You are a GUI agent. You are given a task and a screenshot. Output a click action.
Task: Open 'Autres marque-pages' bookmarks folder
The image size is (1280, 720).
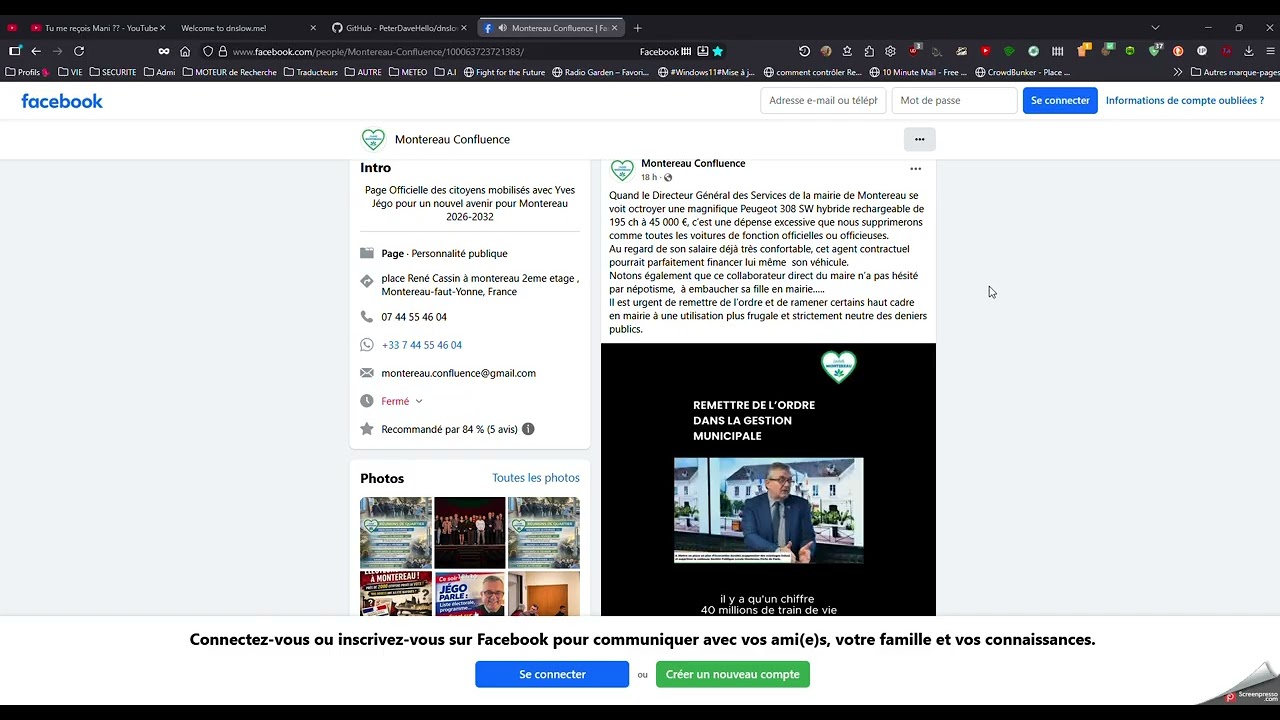1235,72
